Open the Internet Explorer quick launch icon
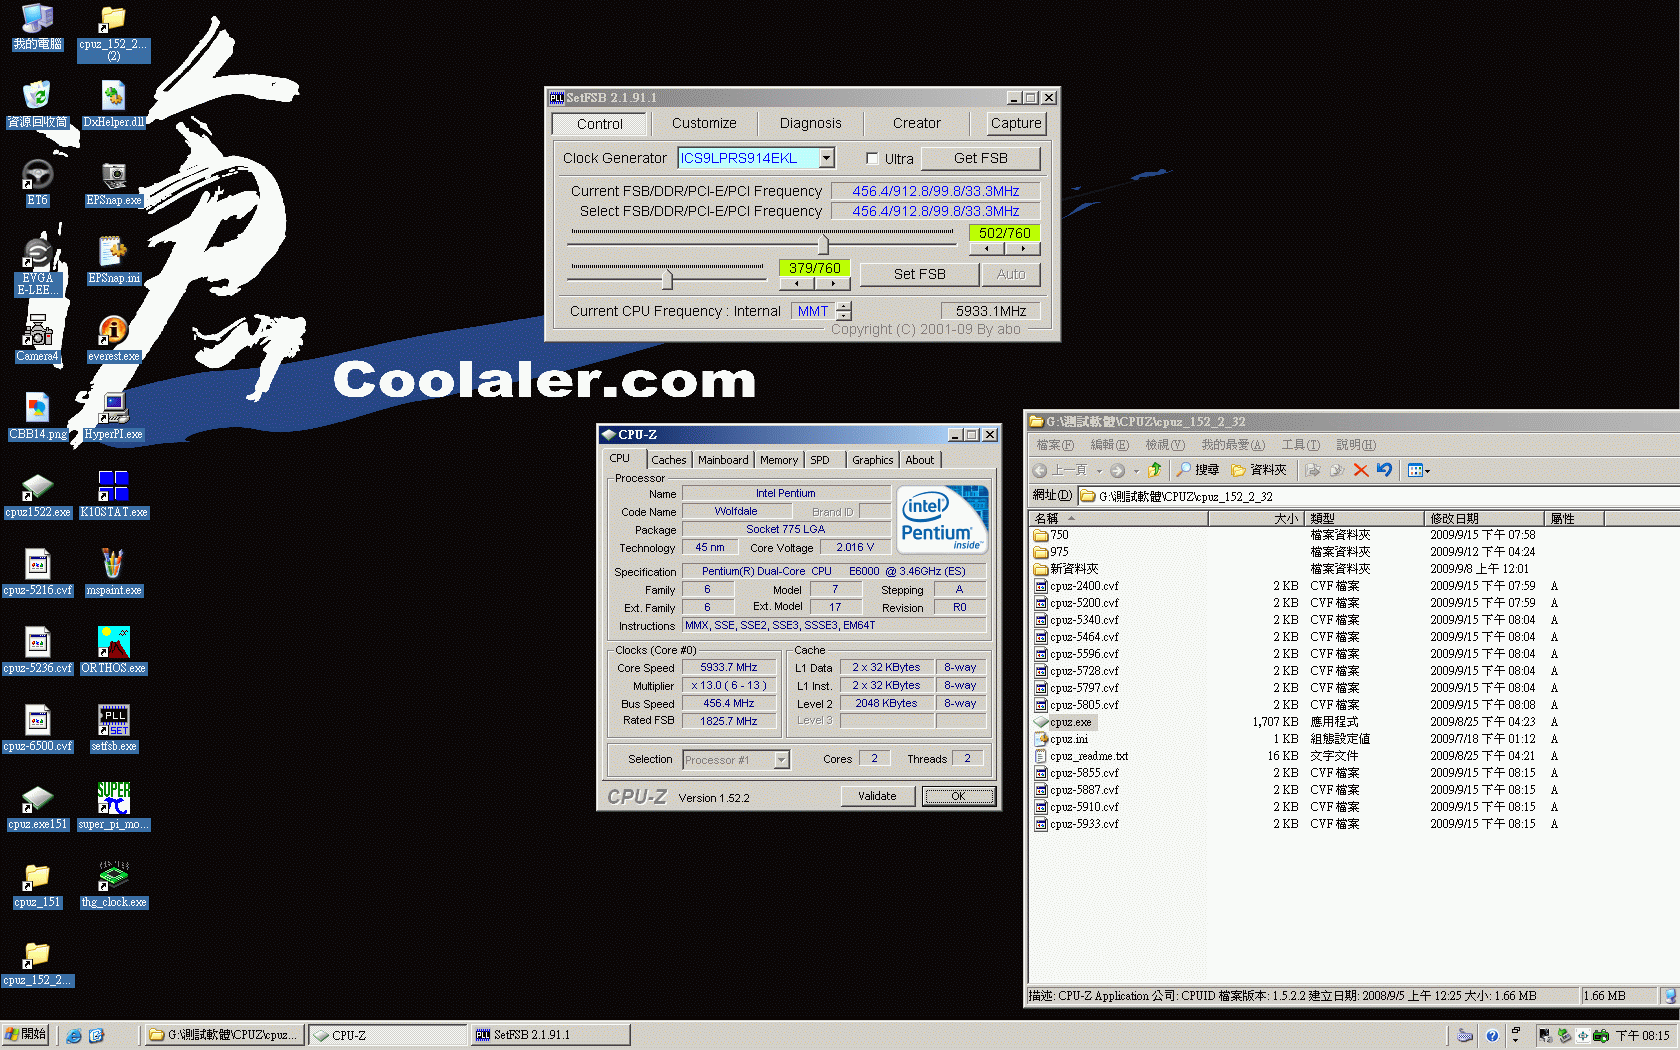Viewport: 1680px width, 1050px height. tap(74, 1035)
